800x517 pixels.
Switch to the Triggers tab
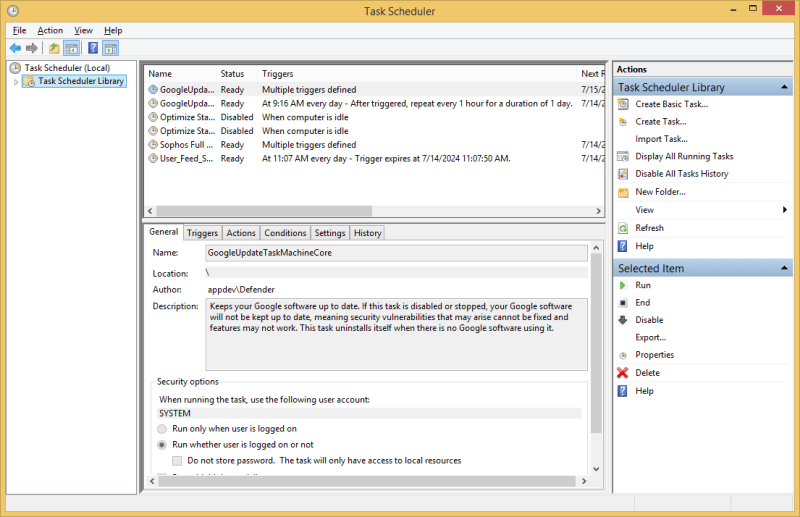[202, 233]
